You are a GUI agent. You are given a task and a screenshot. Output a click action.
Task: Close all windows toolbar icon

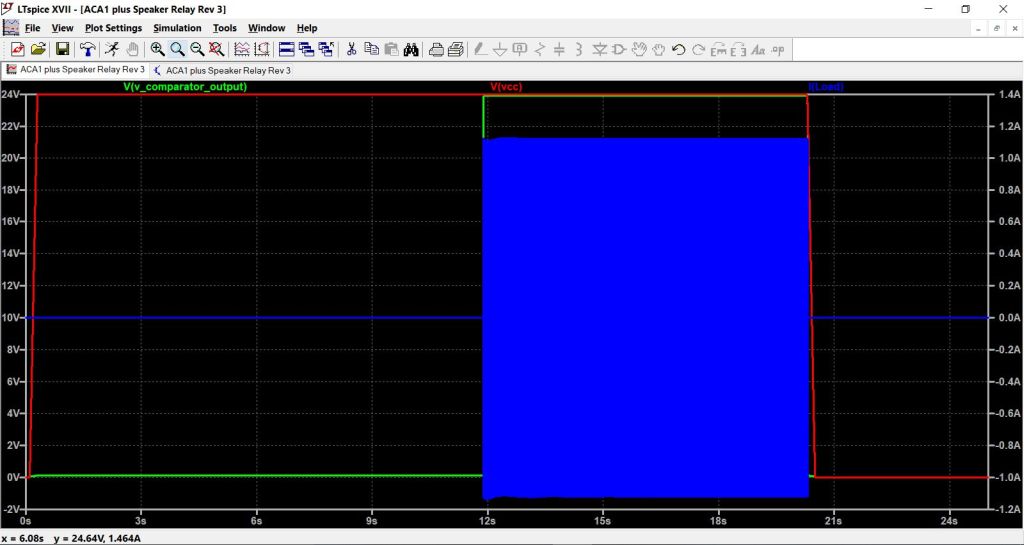(326, 50)
